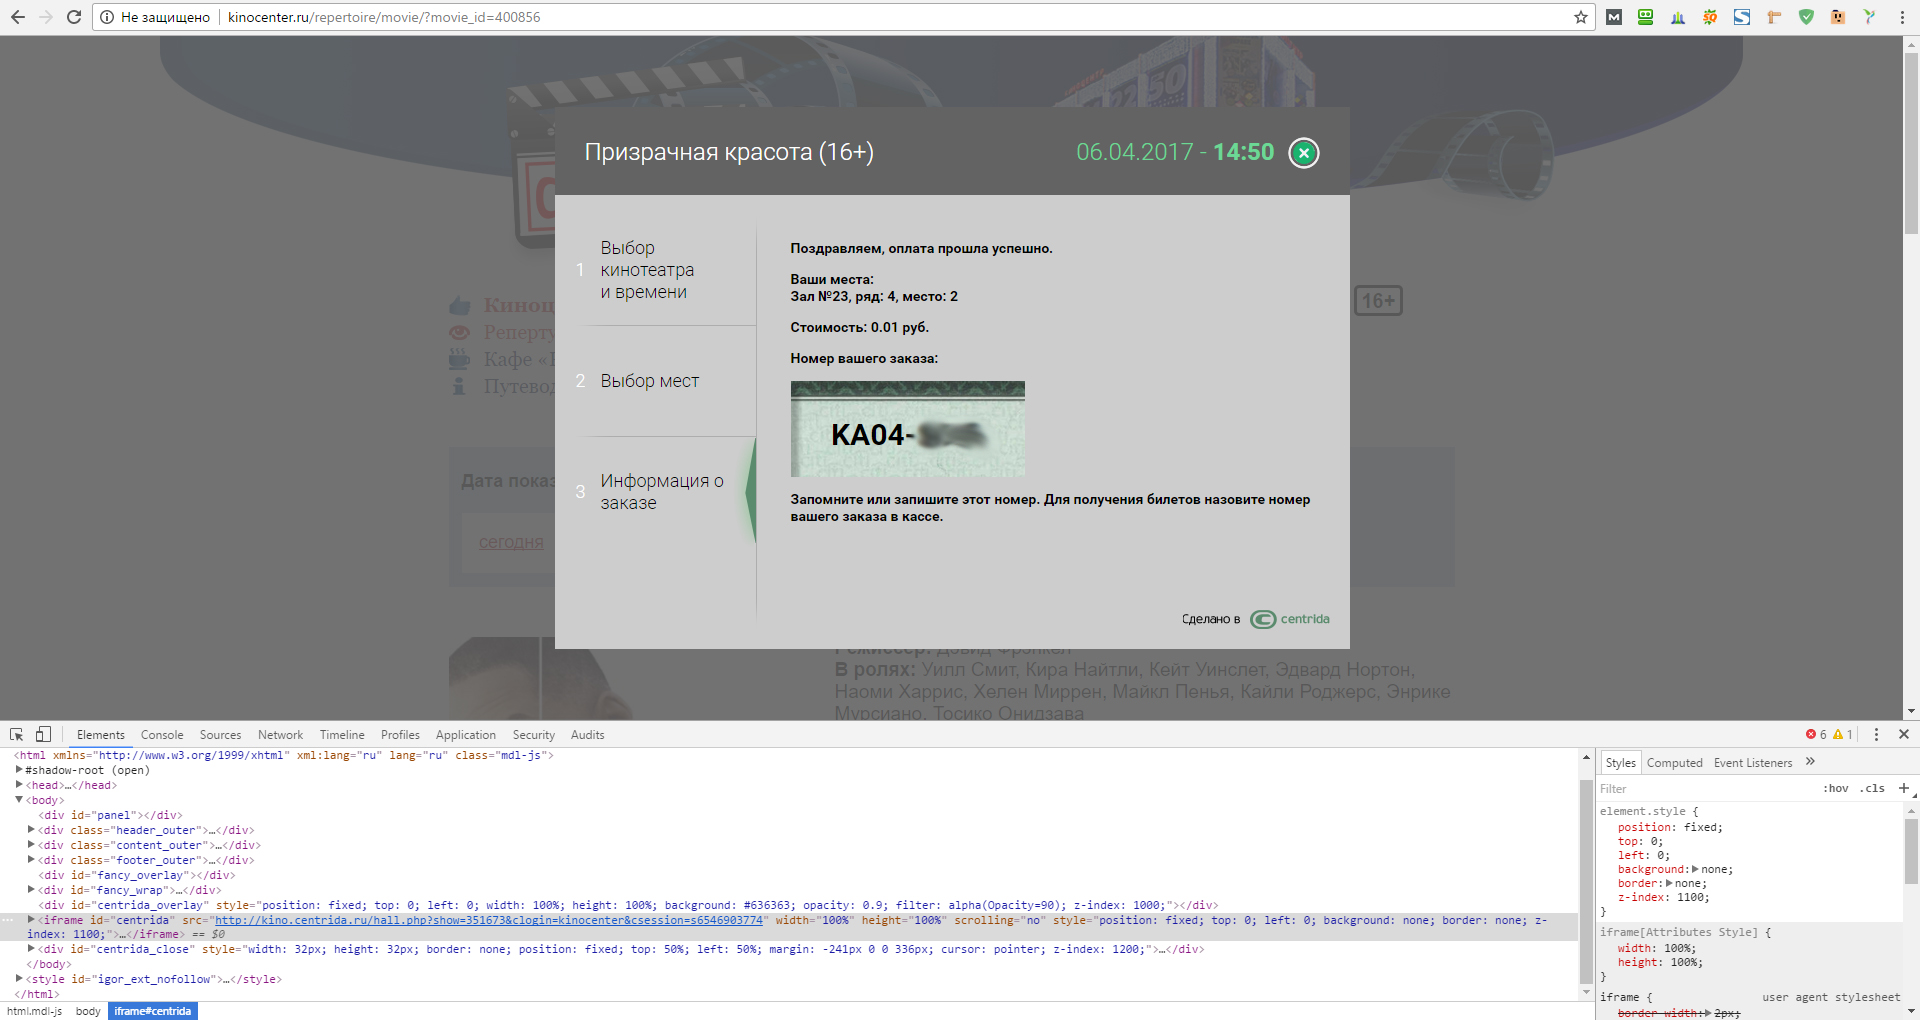Screen dimensions: 1920x1020
Task: Select the div id panel line
Action: 110,815
